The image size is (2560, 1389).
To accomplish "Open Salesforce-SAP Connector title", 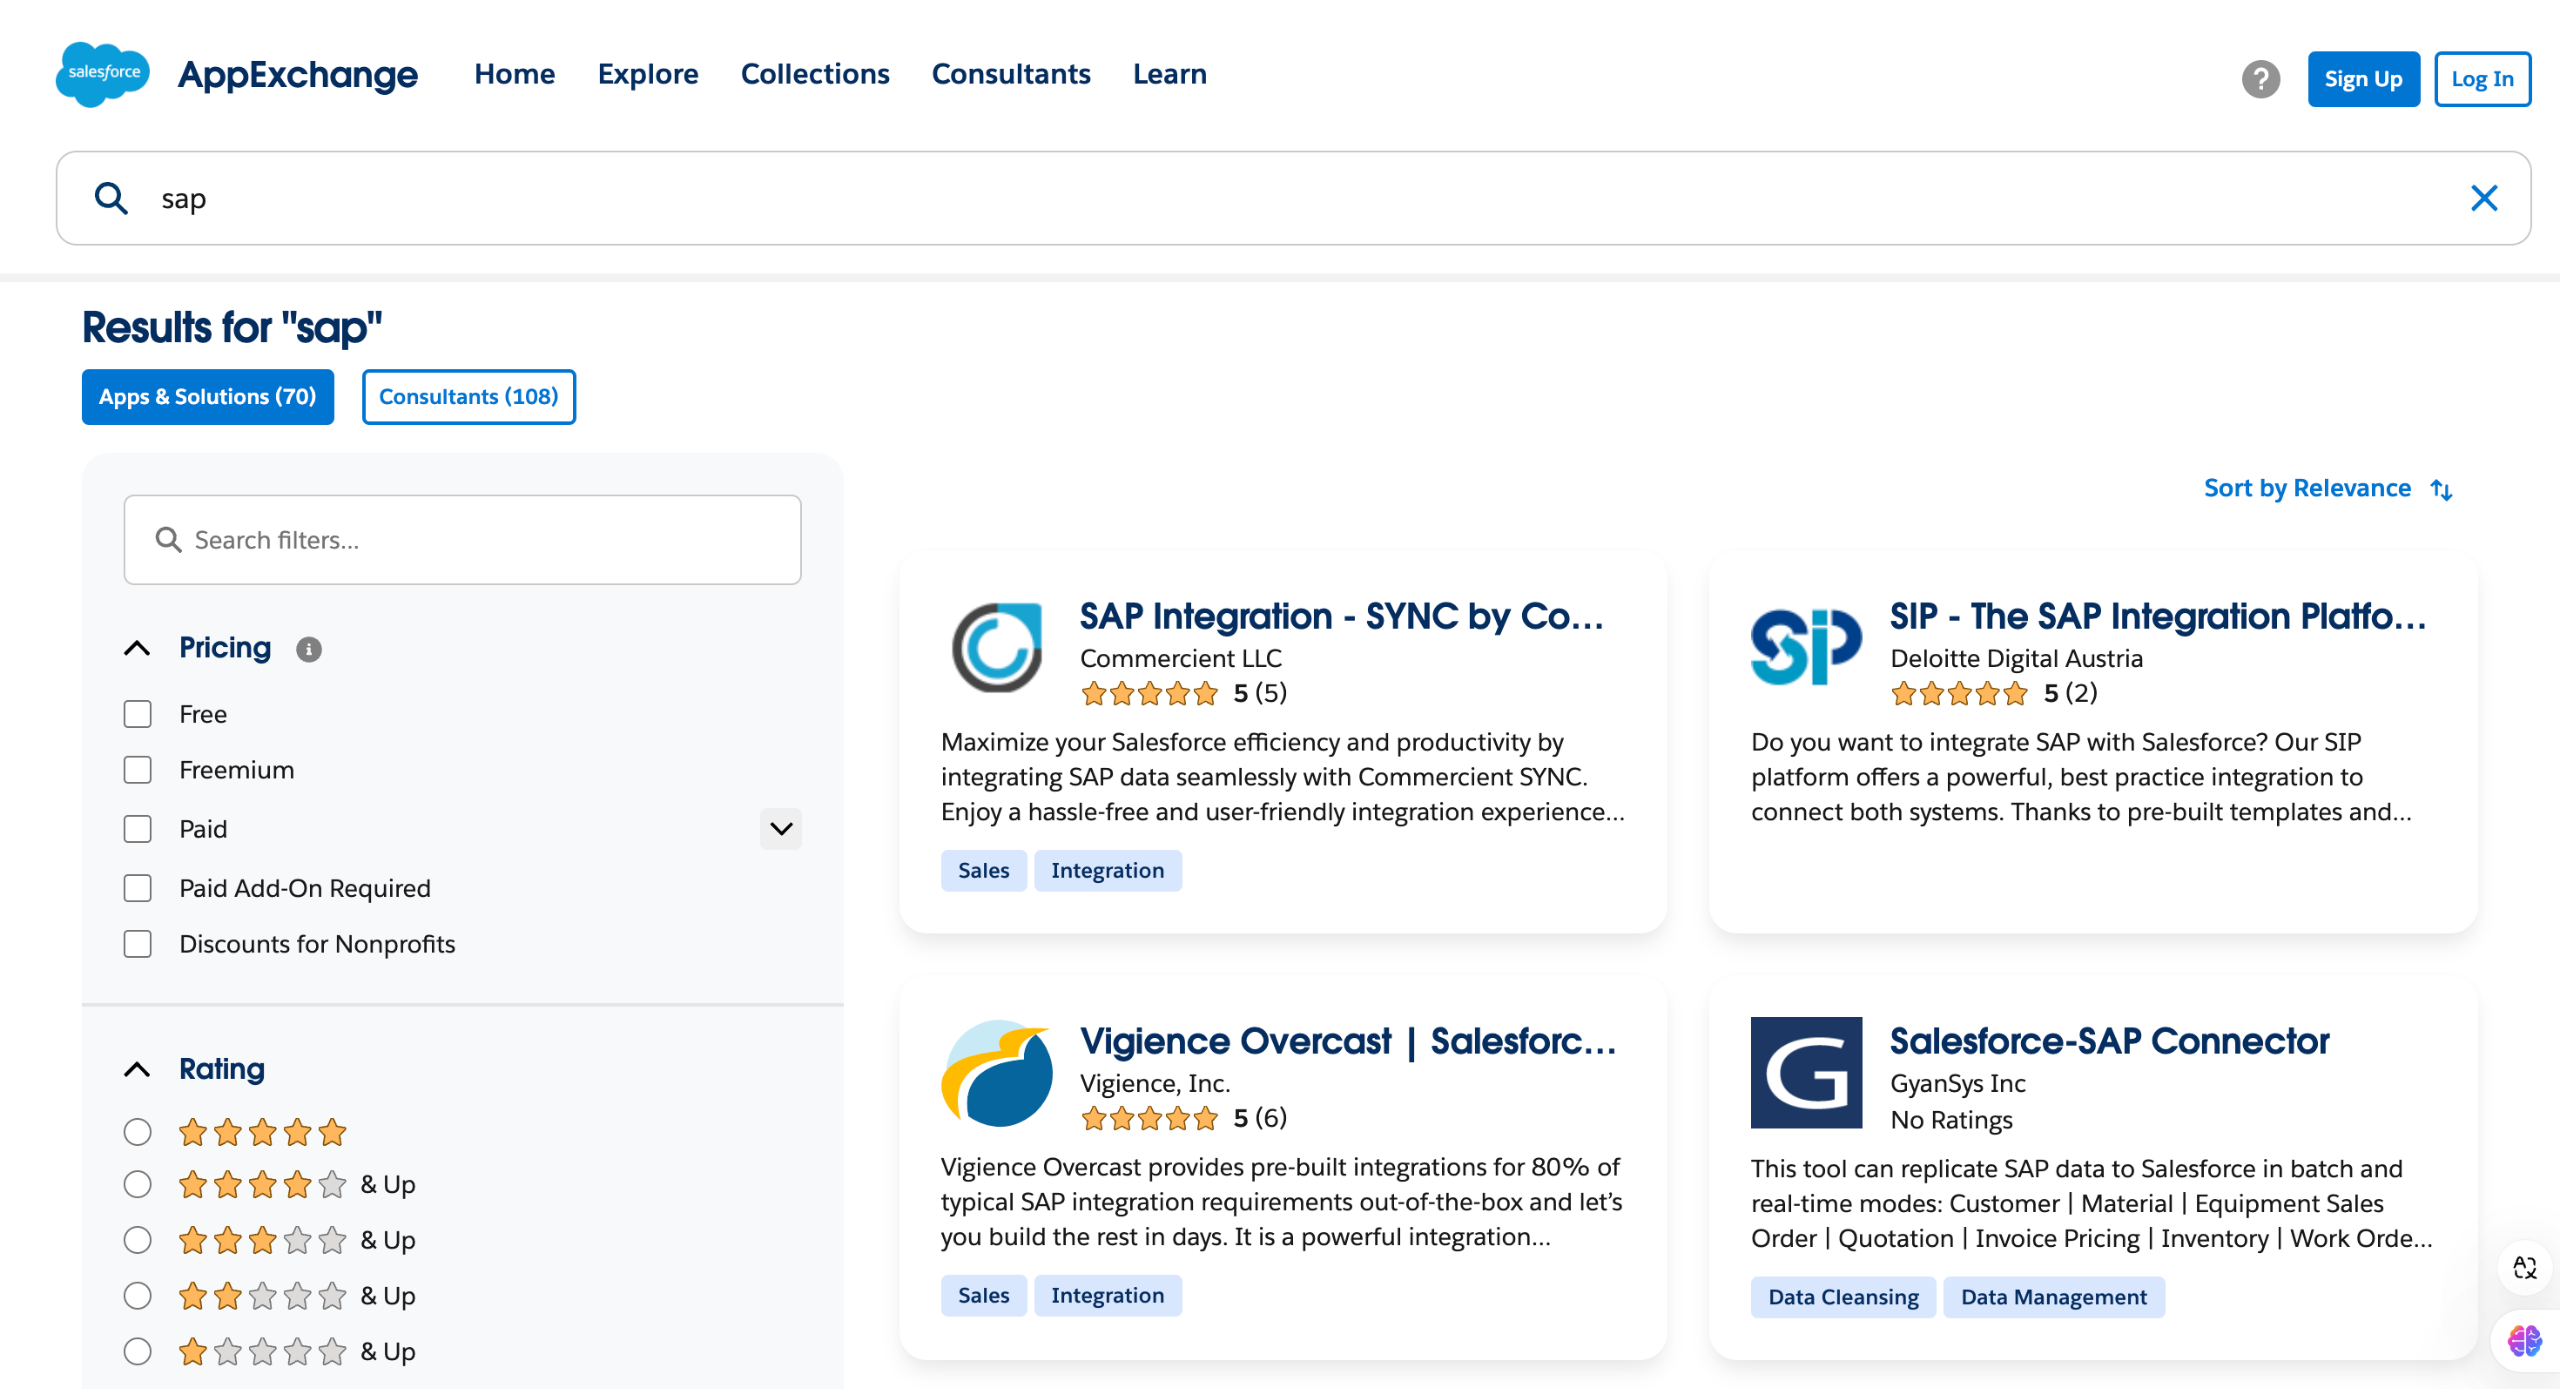I will pos(2109,1041).
